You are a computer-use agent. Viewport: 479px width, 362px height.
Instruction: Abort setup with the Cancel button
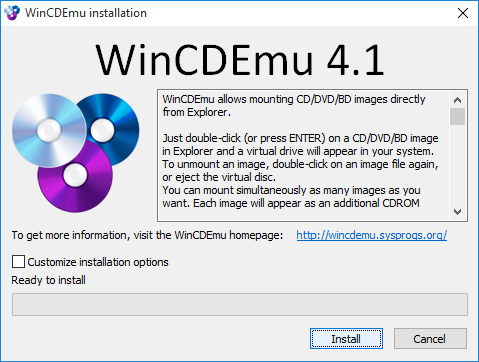pyautogui.click(x=430, y=339)
